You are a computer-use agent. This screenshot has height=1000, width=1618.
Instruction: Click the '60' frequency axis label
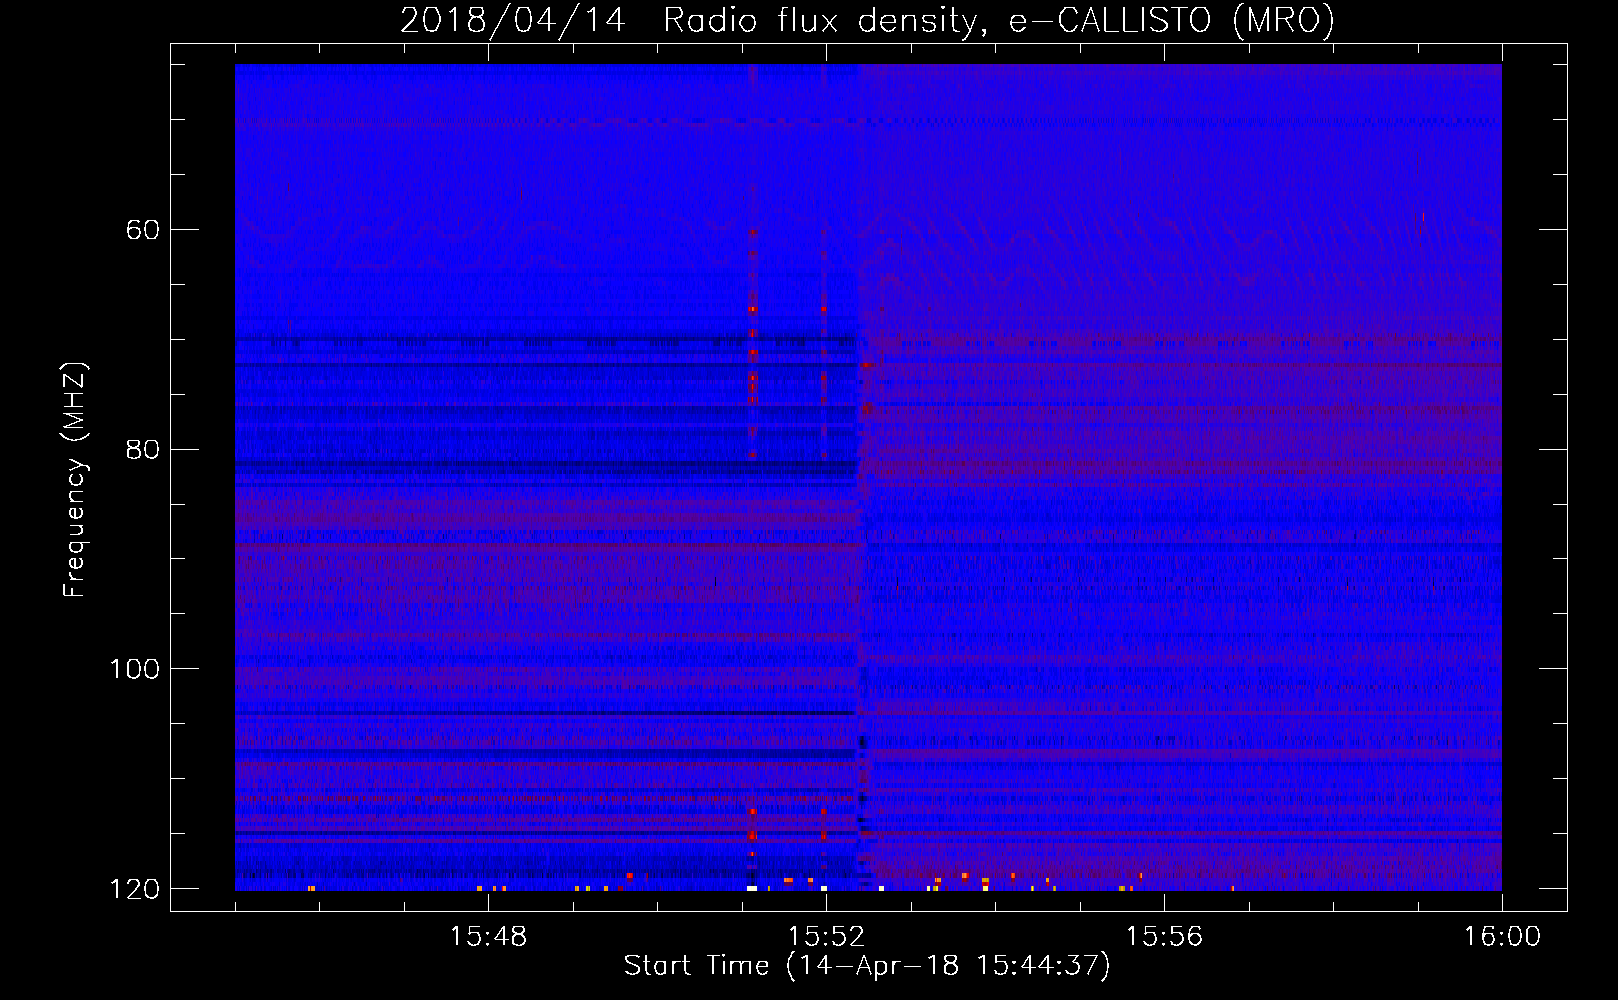pyautogui.click(x=143, y=230)
